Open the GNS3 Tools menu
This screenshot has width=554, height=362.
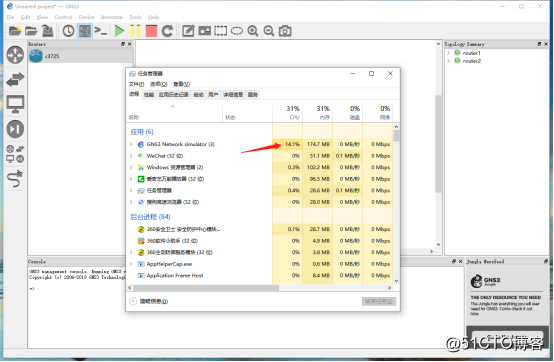135,17
